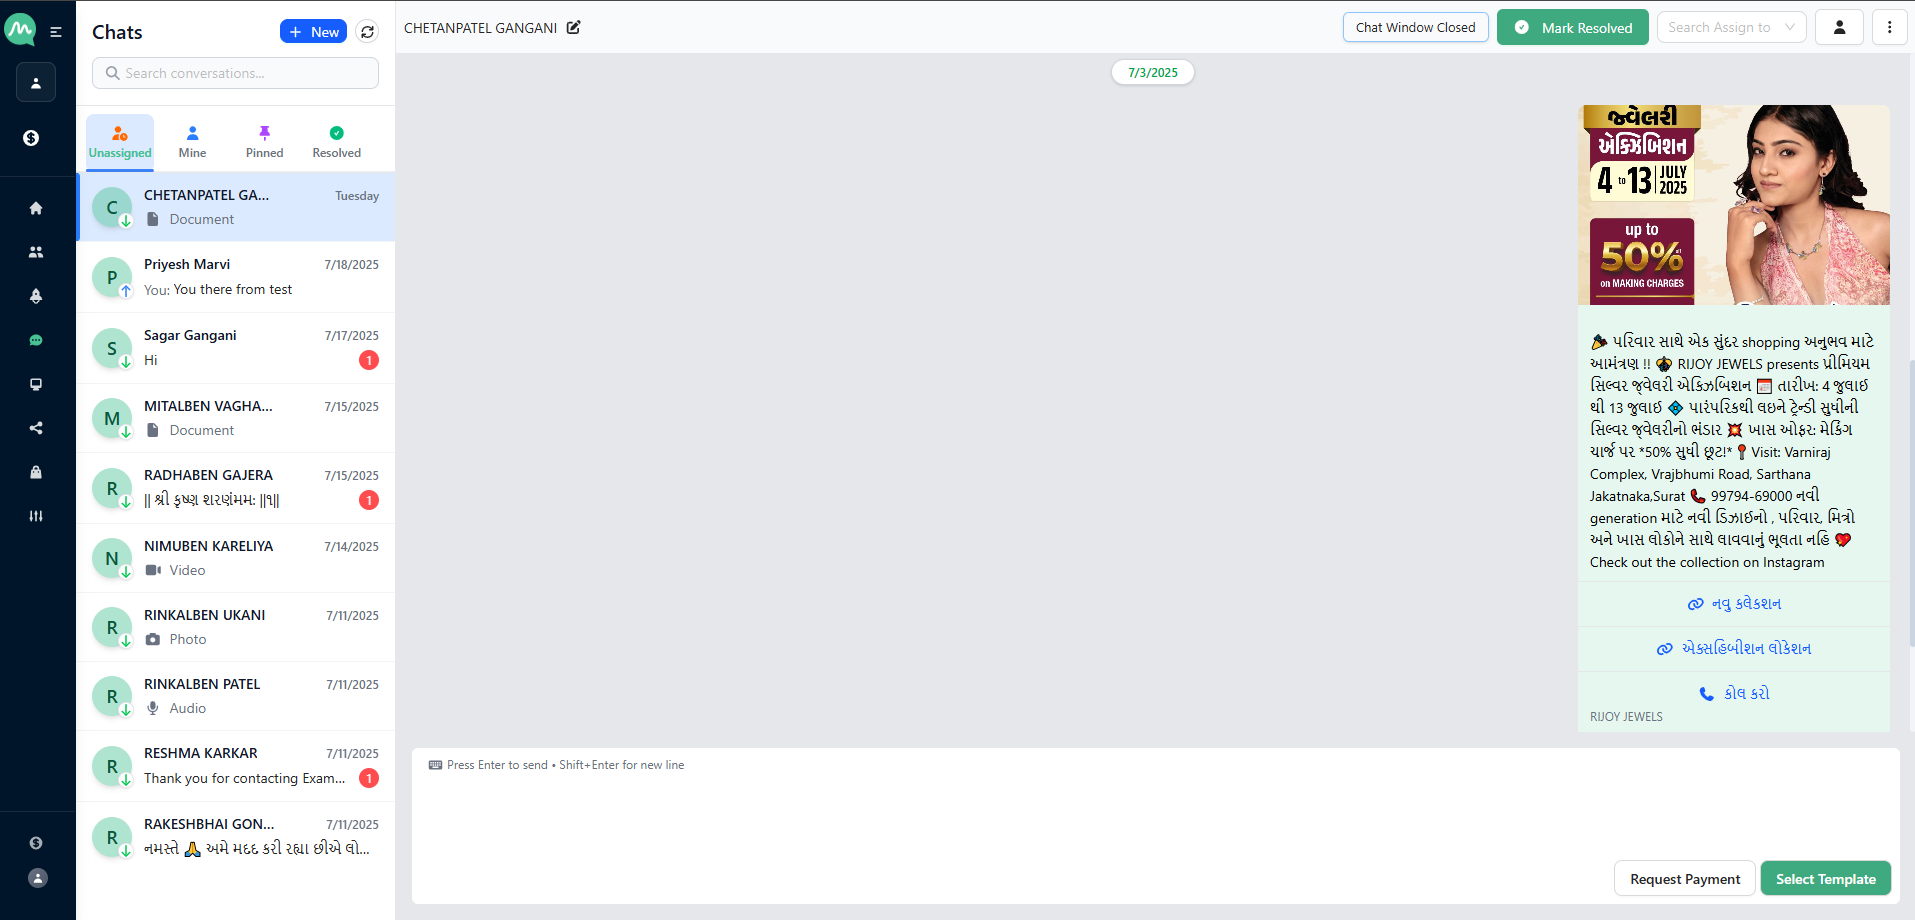This screenshot has height=920, width=1915.
Task: Click the Request Payment button
Action: click(x=1684, y=879)
